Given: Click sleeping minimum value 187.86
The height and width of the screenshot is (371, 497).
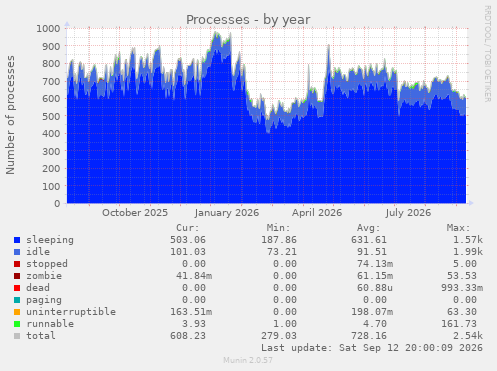Looking at the screenshot, I should point(279,240).
